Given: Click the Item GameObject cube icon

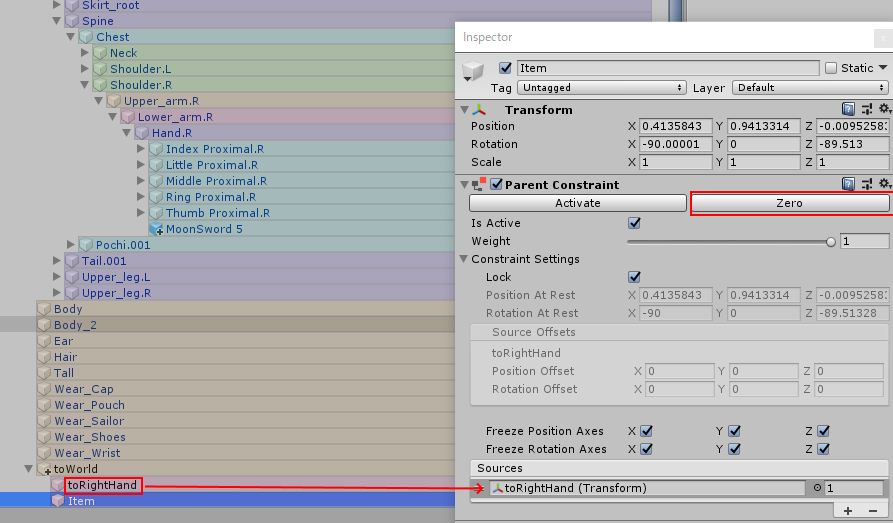Looking at the screenshot, I should [473, 71].
